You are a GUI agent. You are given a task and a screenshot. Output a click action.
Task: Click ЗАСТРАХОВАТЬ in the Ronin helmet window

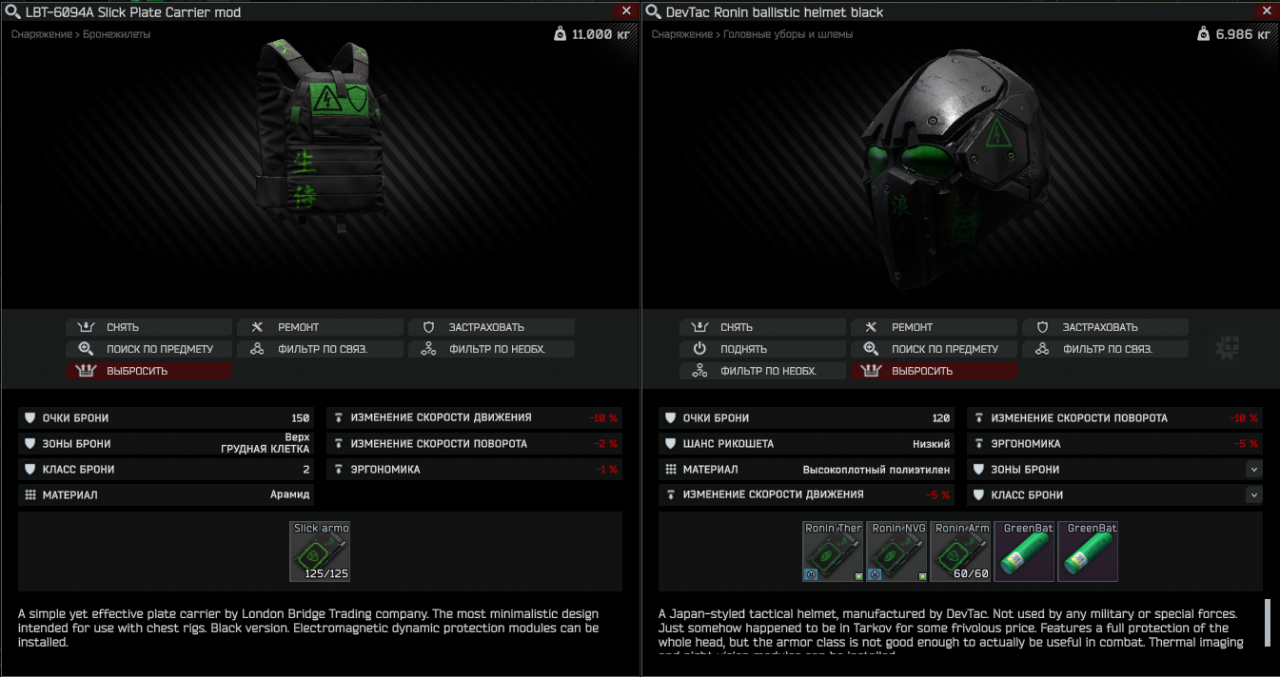(1105, 327)
